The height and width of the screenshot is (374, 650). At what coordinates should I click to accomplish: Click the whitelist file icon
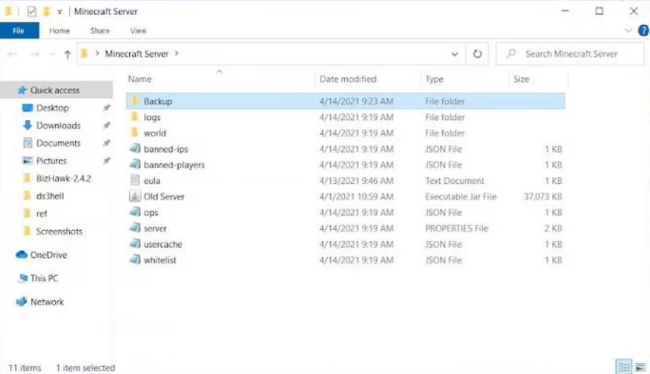pos(135,260)
